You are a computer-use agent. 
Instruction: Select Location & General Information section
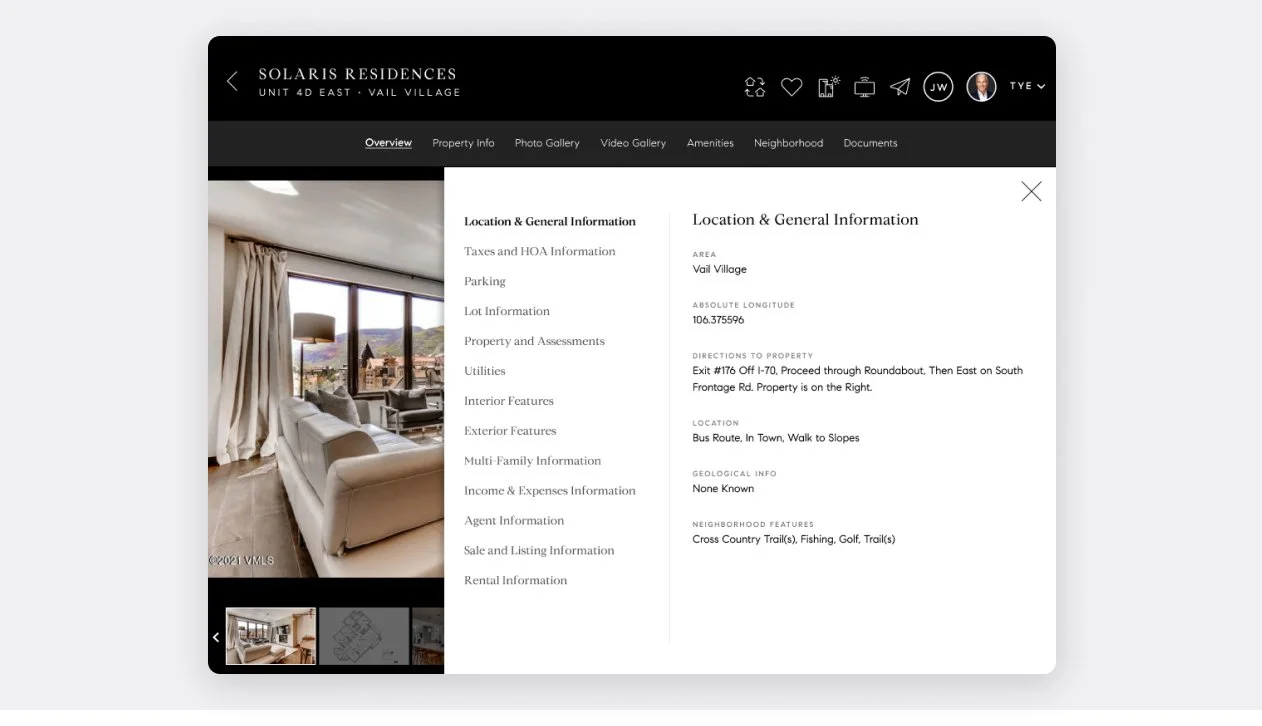pyautogui.click(x=550, y=222)
